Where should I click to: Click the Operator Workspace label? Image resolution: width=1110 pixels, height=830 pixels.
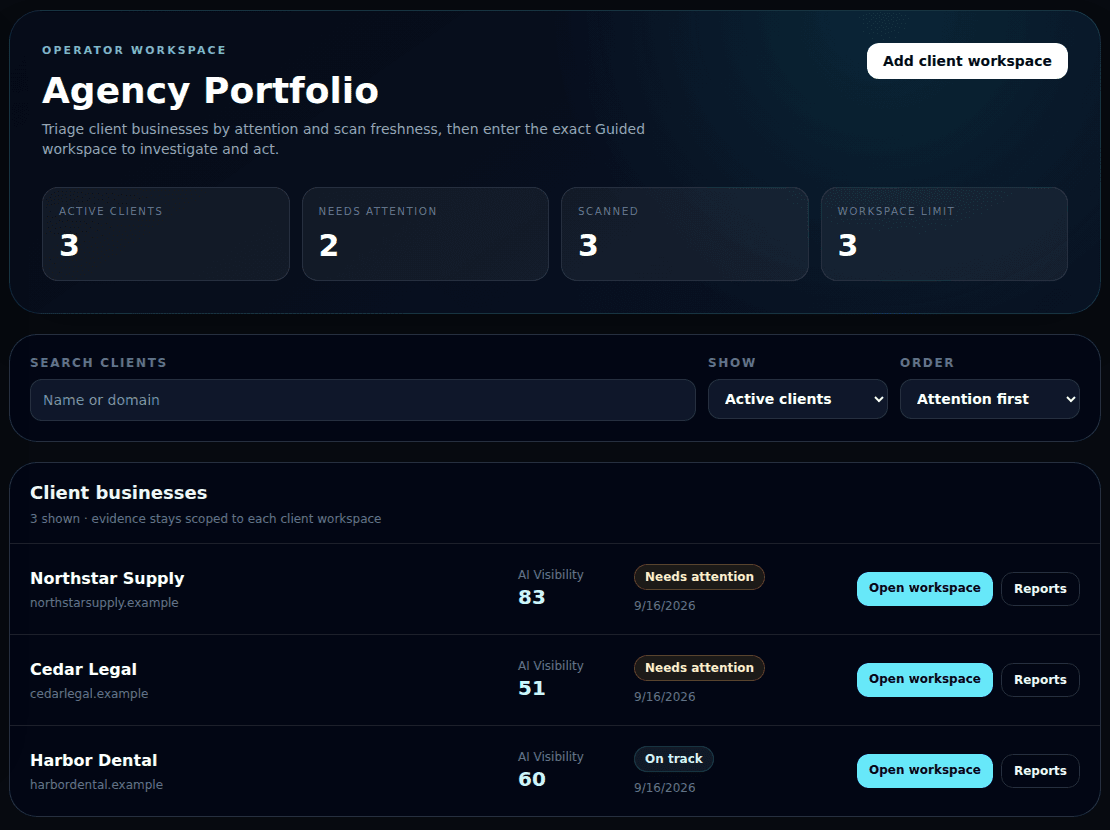134,50
